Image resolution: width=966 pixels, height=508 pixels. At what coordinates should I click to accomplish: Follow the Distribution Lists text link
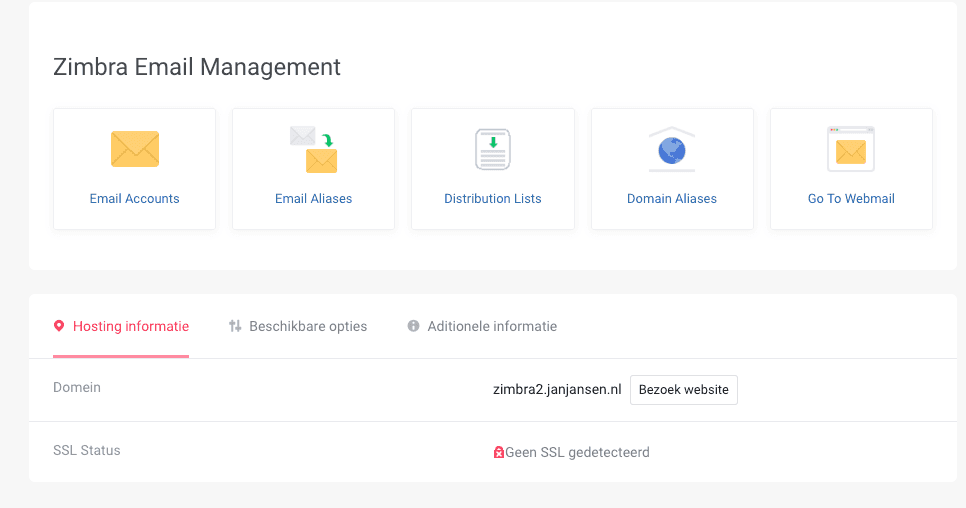(x=493, y=199)
